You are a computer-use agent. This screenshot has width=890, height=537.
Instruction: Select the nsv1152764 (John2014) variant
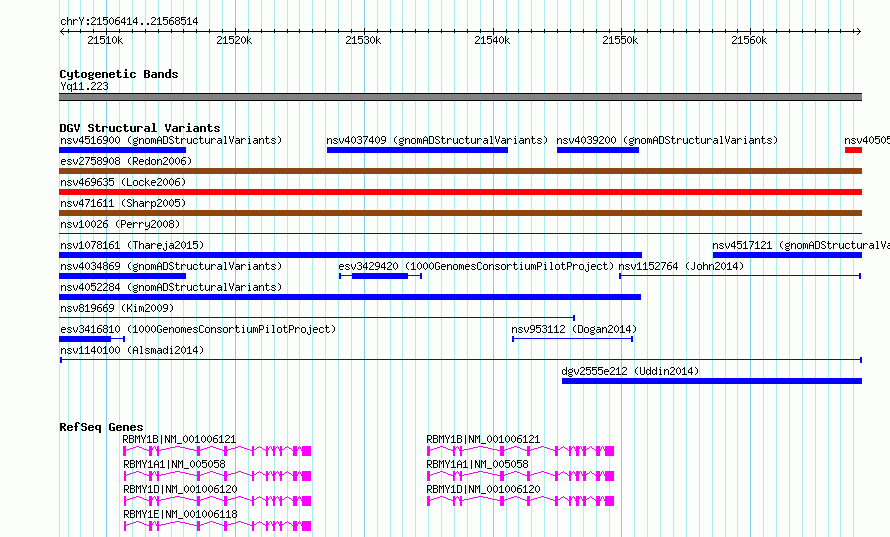[740, 276]
